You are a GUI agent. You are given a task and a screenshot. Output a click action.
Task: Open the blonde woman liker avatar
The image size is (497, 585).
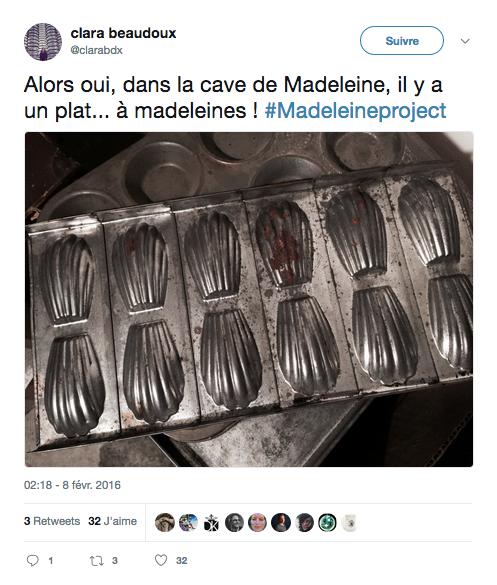[x=257, y=522]
